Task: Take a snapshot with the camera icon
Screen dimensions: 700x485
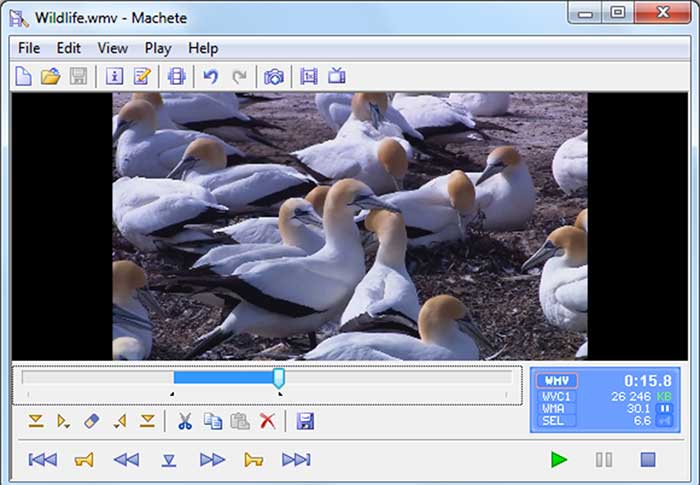Action: 274,77
